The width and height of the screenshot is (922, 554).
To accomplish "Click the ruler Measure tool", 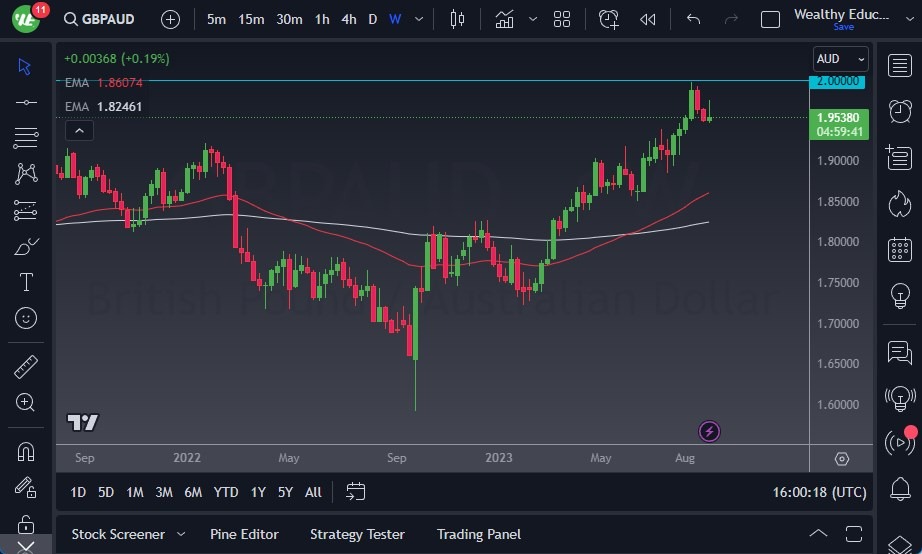I will pyautogui.click(x=26, y=367).
